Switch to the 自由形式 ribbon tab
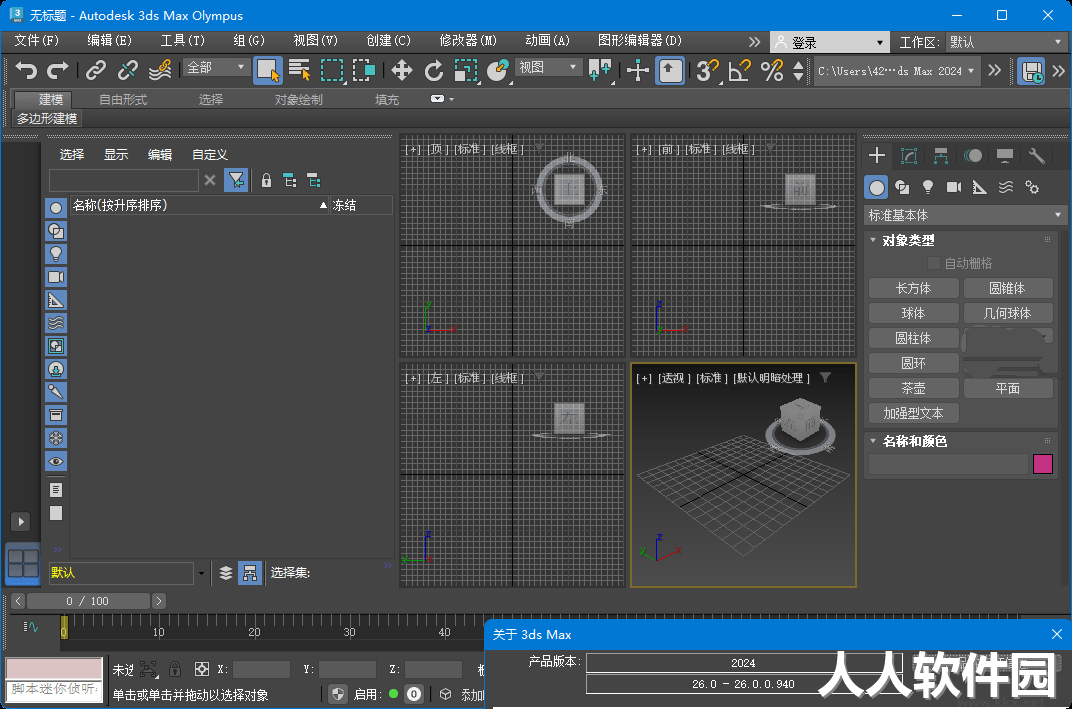This screenshot has width=1072, height=709. [x=123, y=100]
